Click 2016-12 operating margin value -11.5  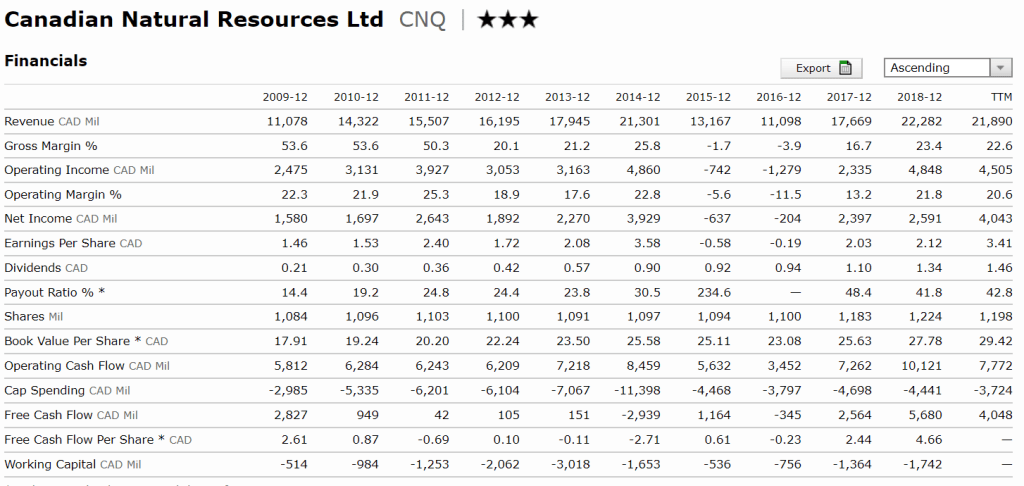pyautogui.click(x=785, y=195)
